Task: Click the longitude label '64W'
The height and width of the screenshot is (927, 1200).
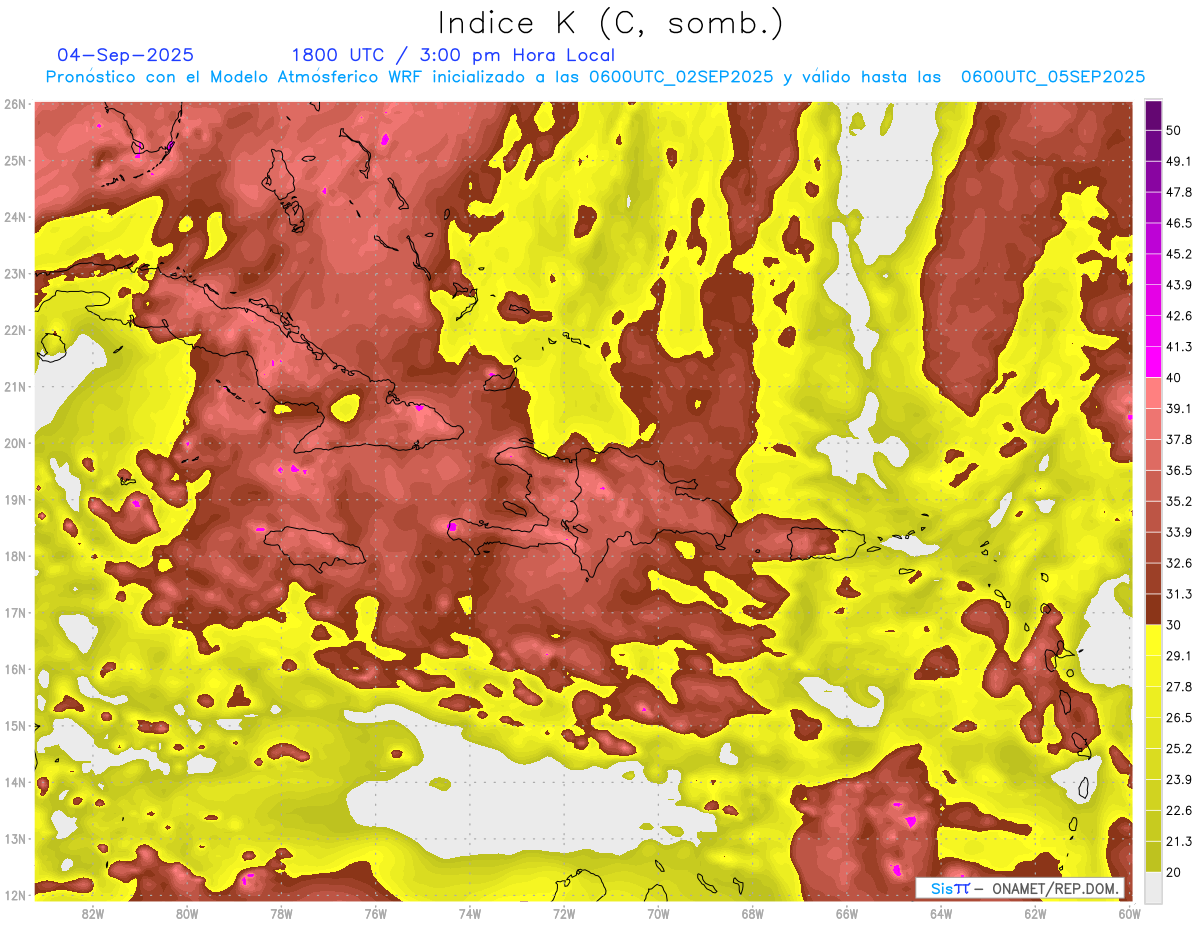Action: coord(941,914)
